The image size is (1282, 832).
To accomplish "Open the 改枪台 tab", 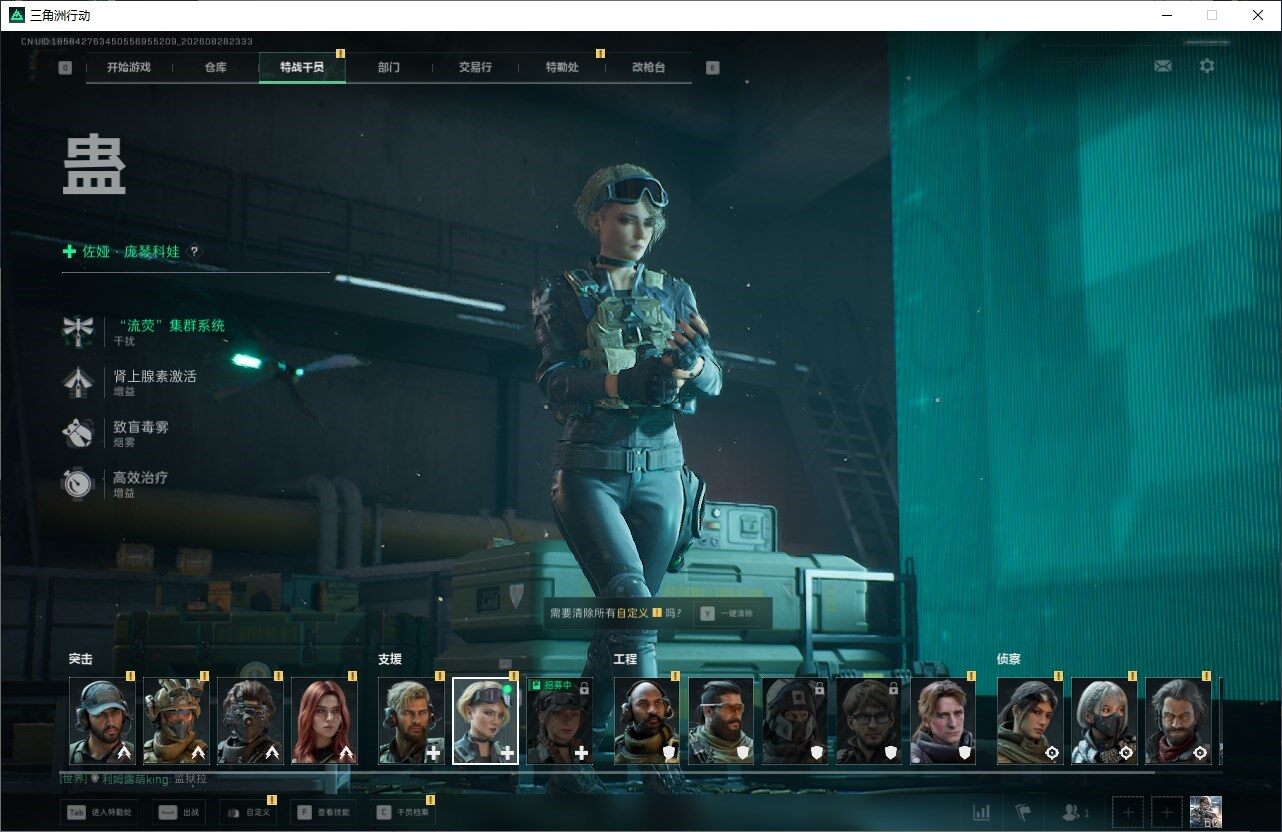I will coord(648,68).
